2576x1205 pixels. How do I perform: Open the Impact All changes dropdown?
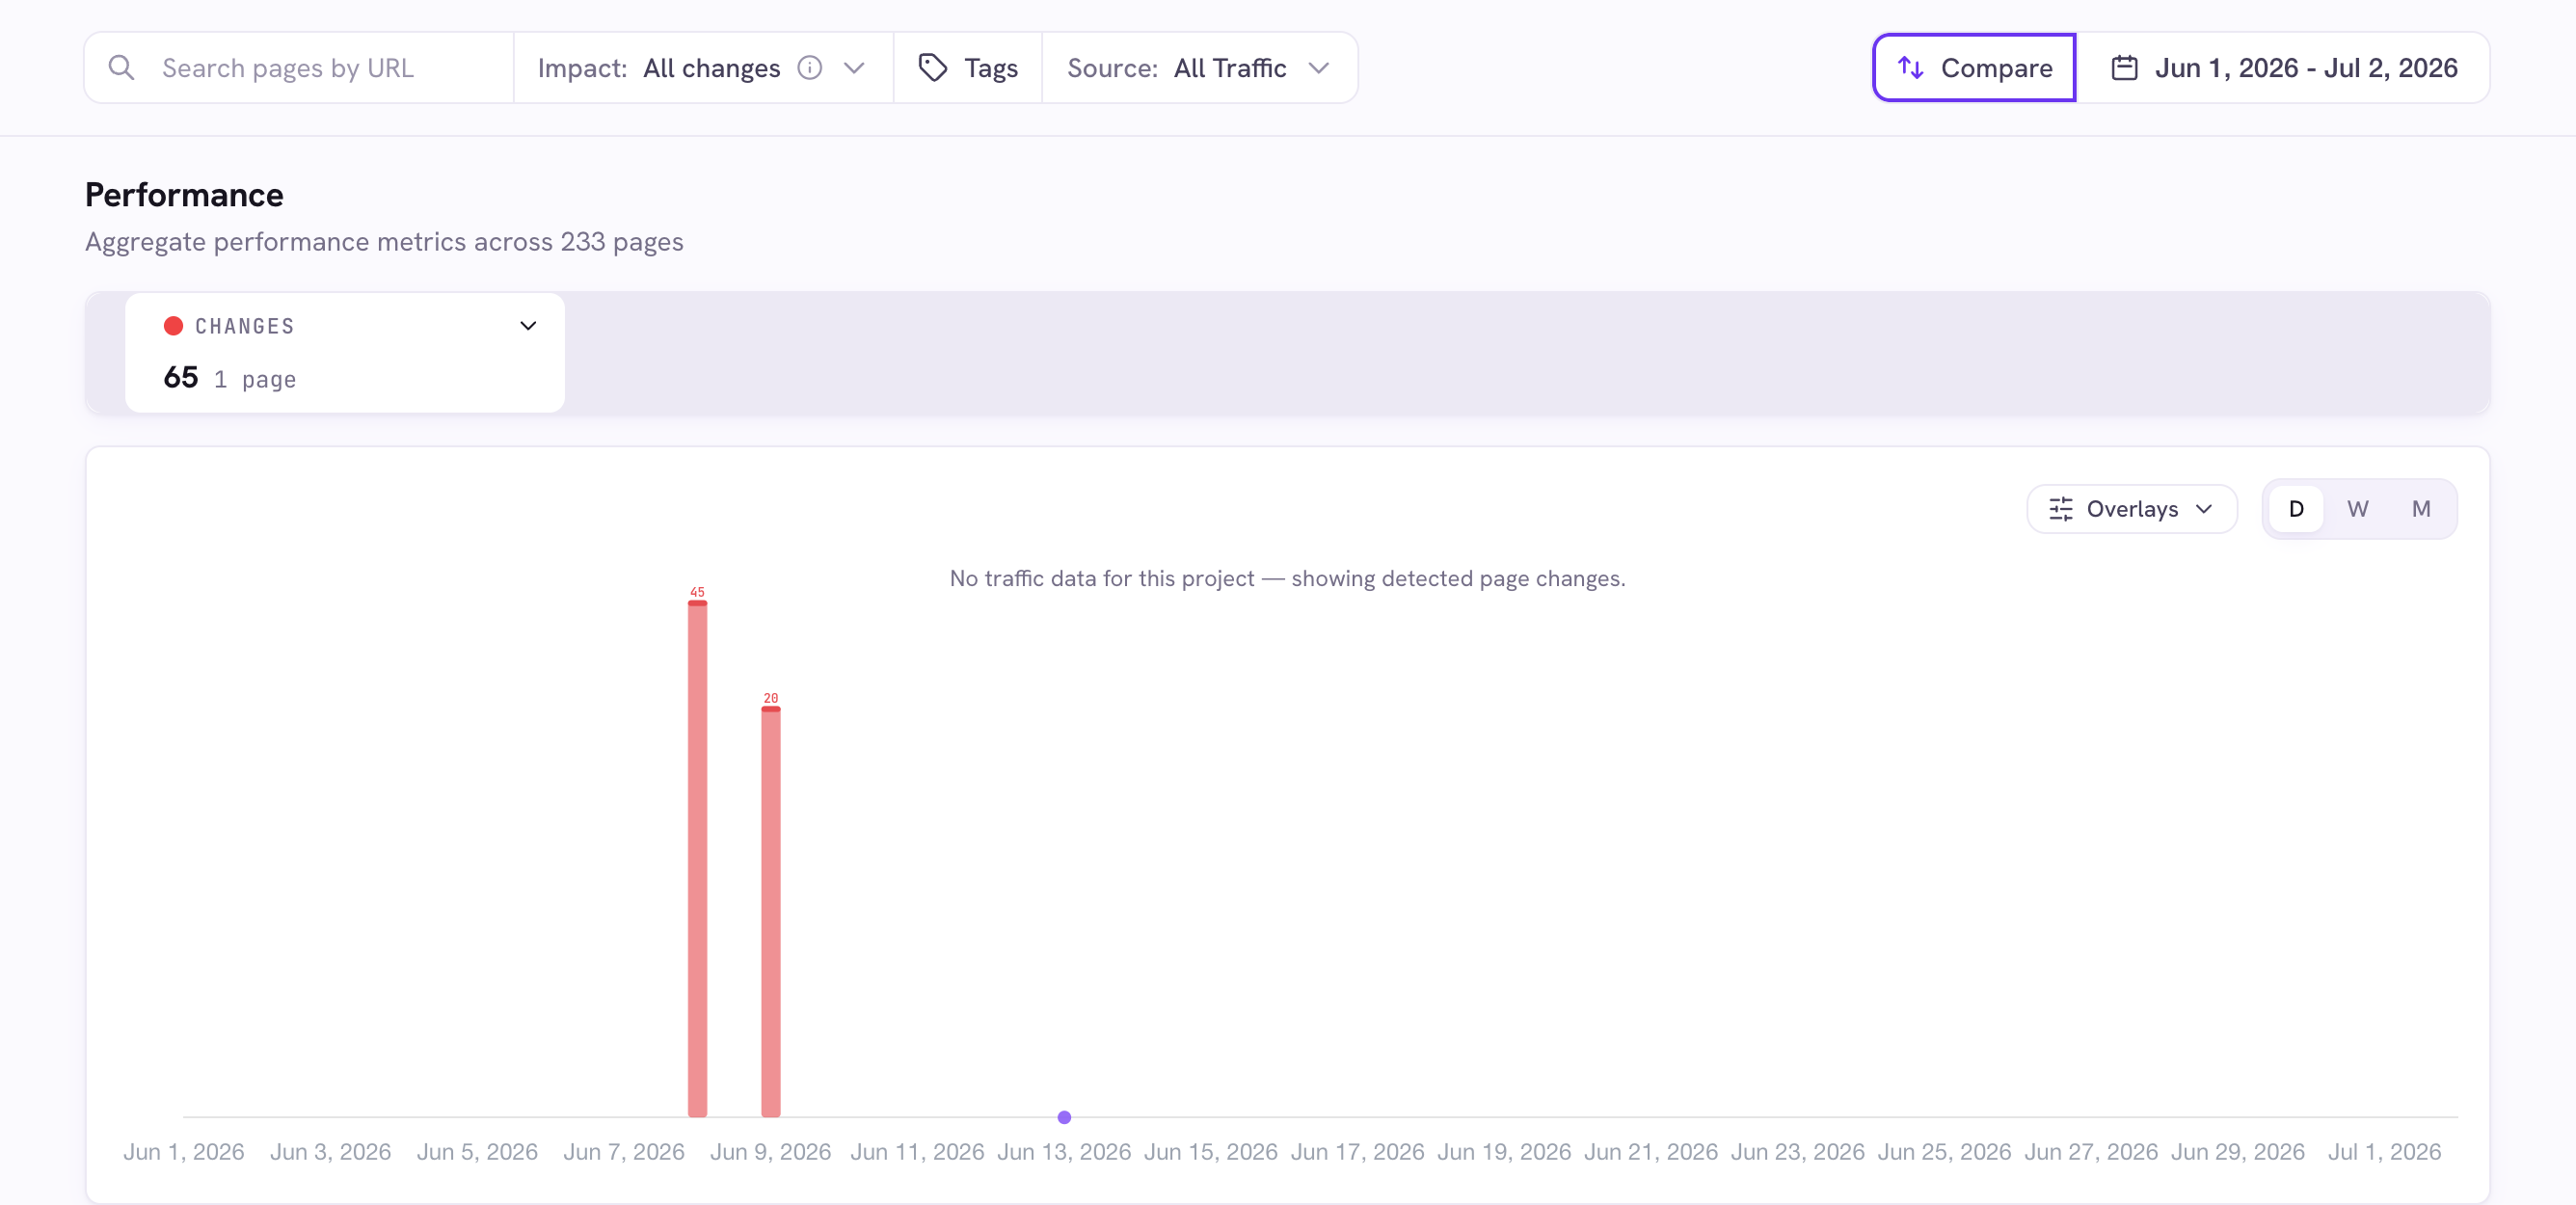click(702, 68)
